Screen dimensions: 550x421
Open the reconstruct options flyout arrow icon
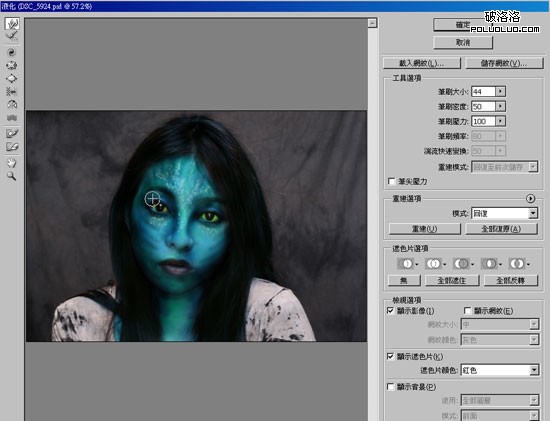tap(530, 199)
